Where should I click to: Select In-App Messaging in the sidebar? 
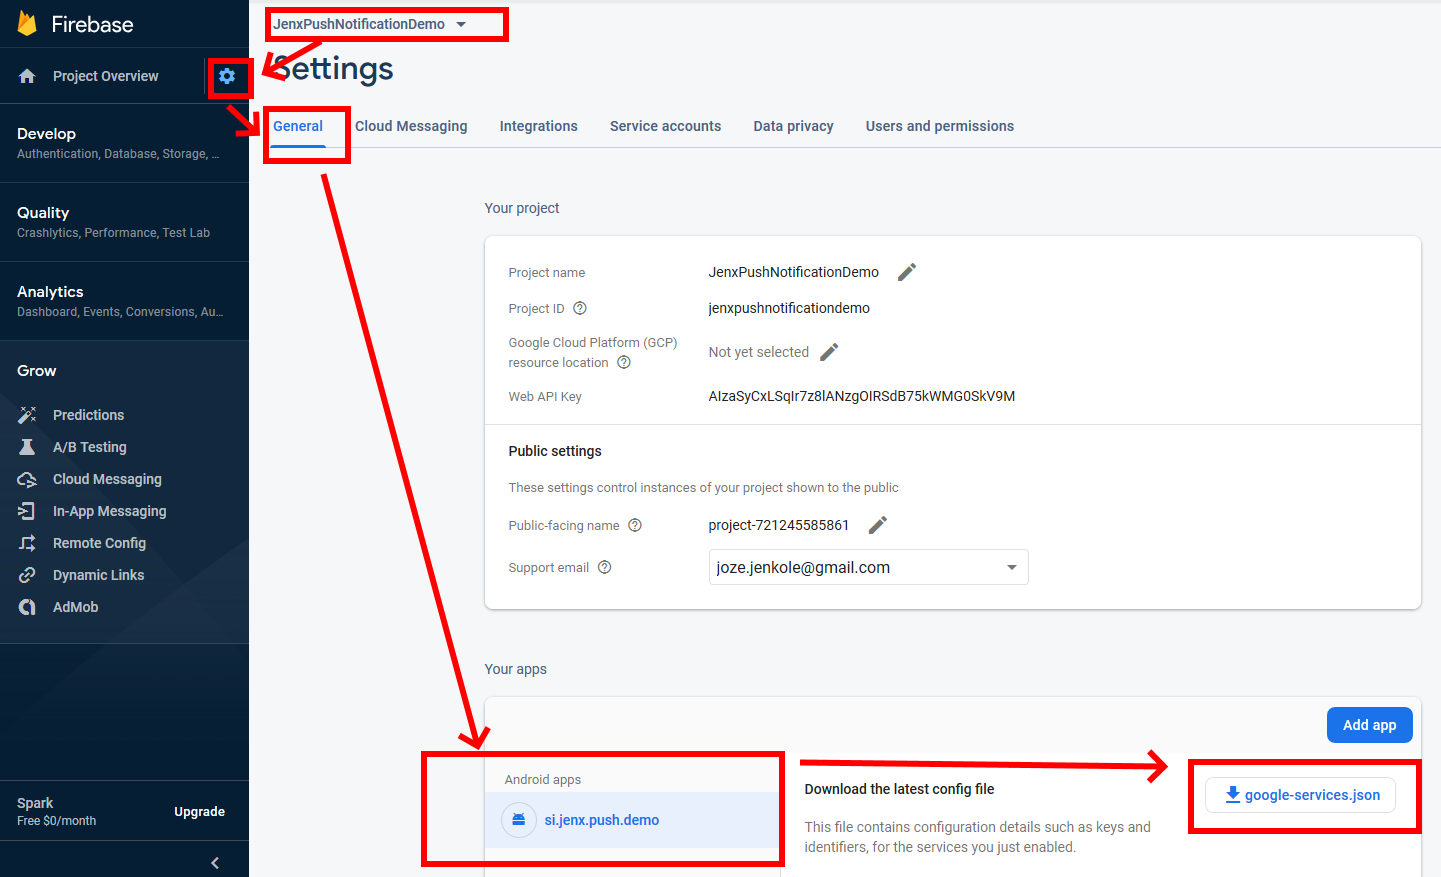pyautogui.click(x=111, y=511)
